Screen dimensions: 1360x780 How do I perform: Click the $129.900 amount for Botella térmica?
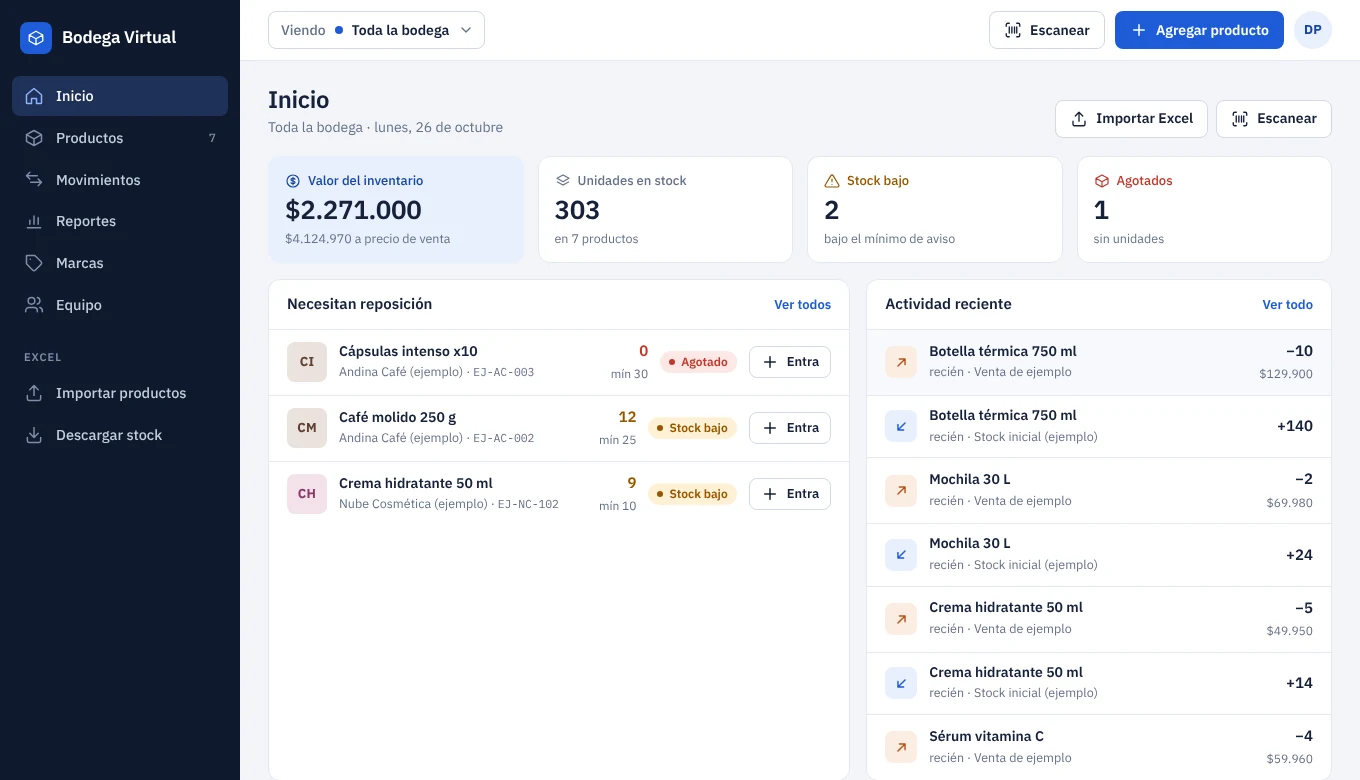tap(1286, 374)
